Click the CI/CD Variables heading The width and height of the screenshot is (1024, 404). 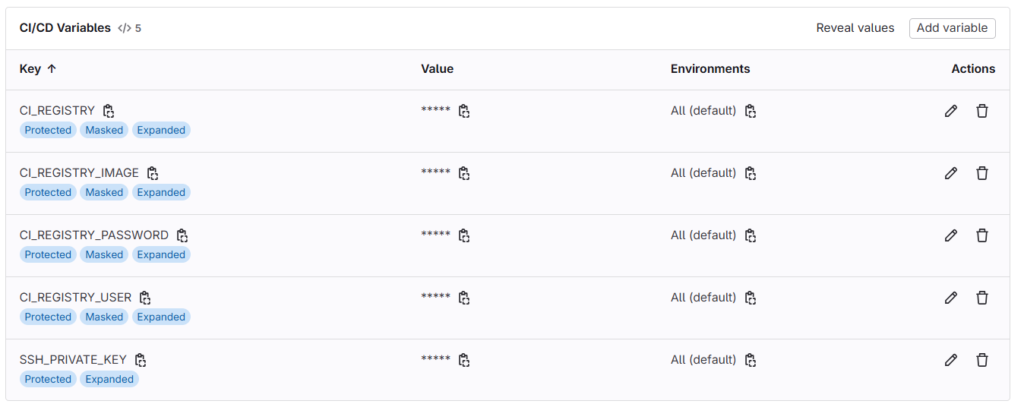coord(65,28)
